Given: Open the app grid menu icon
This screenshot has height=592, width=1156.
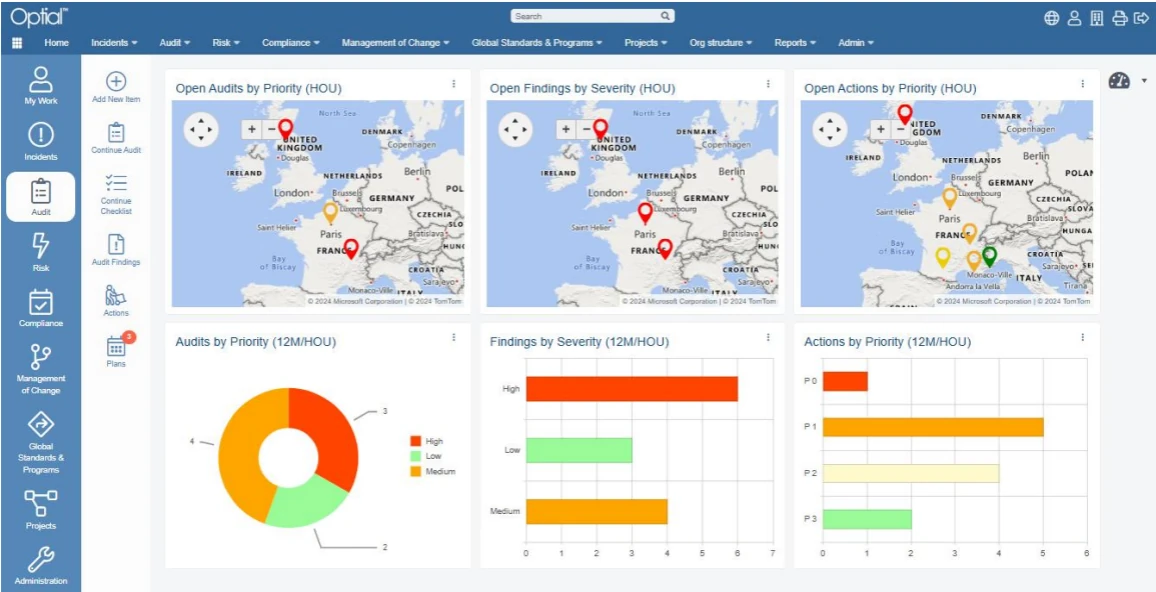Looking at the screenshot, I should click(x=17, y=43).
